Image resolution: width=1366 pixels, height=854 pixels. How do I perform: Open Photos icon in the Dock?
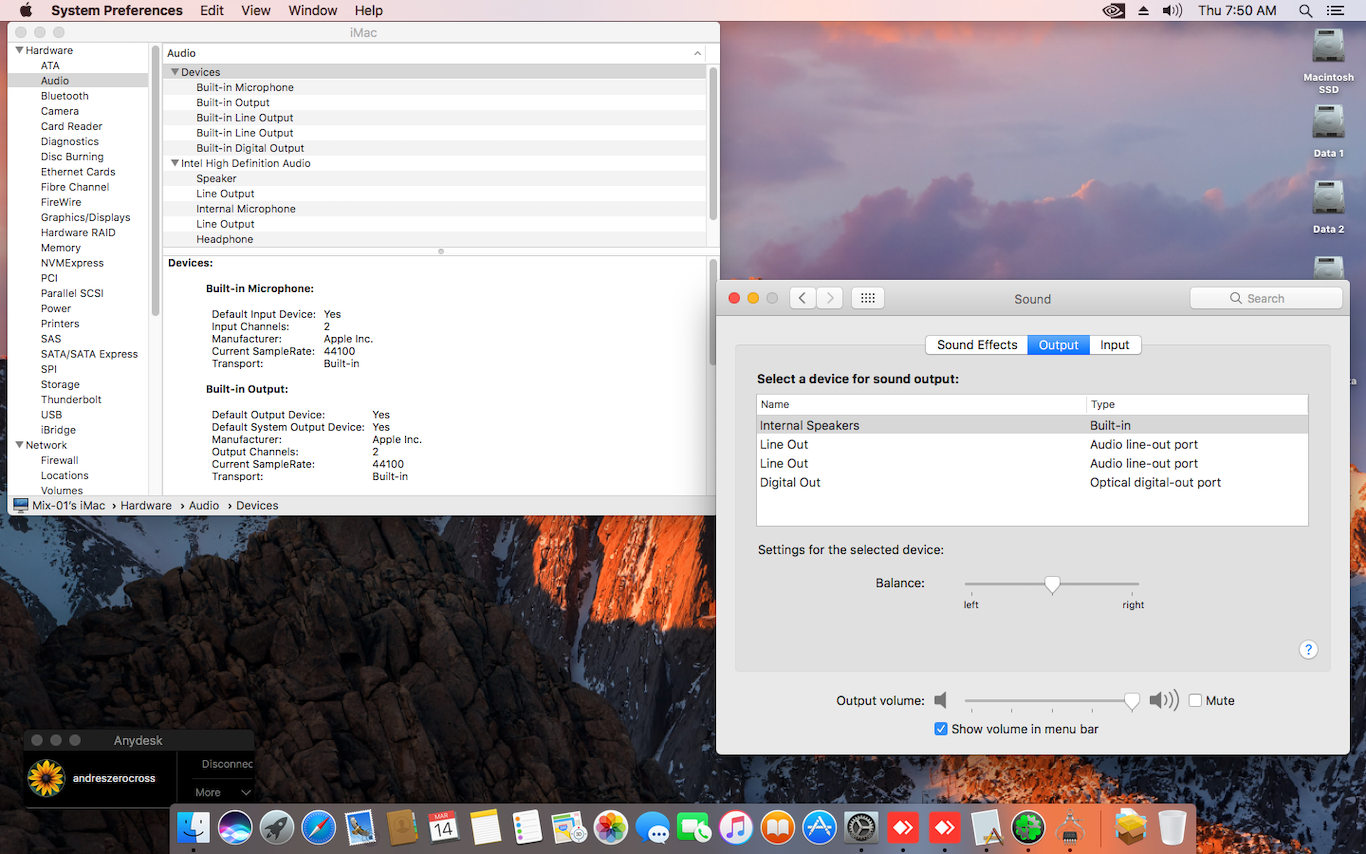pyautogui.click(x=610, y=827)
